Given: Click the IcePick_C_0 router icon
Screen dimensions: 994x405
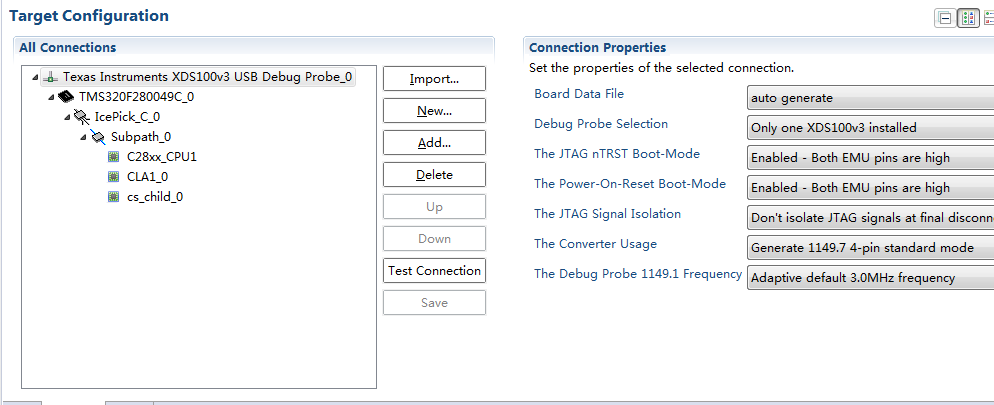Looking at the screenshot, I should pyautogui.click(x=83, y=117).
